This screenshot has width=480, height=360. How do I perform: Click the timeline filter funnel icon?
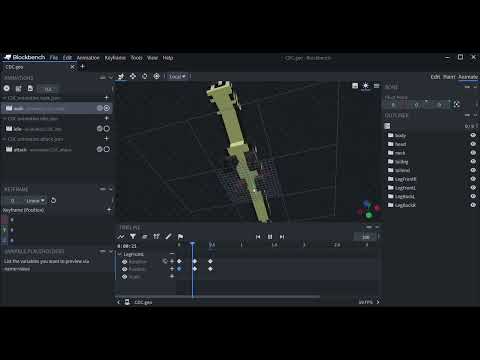[133, 237]
